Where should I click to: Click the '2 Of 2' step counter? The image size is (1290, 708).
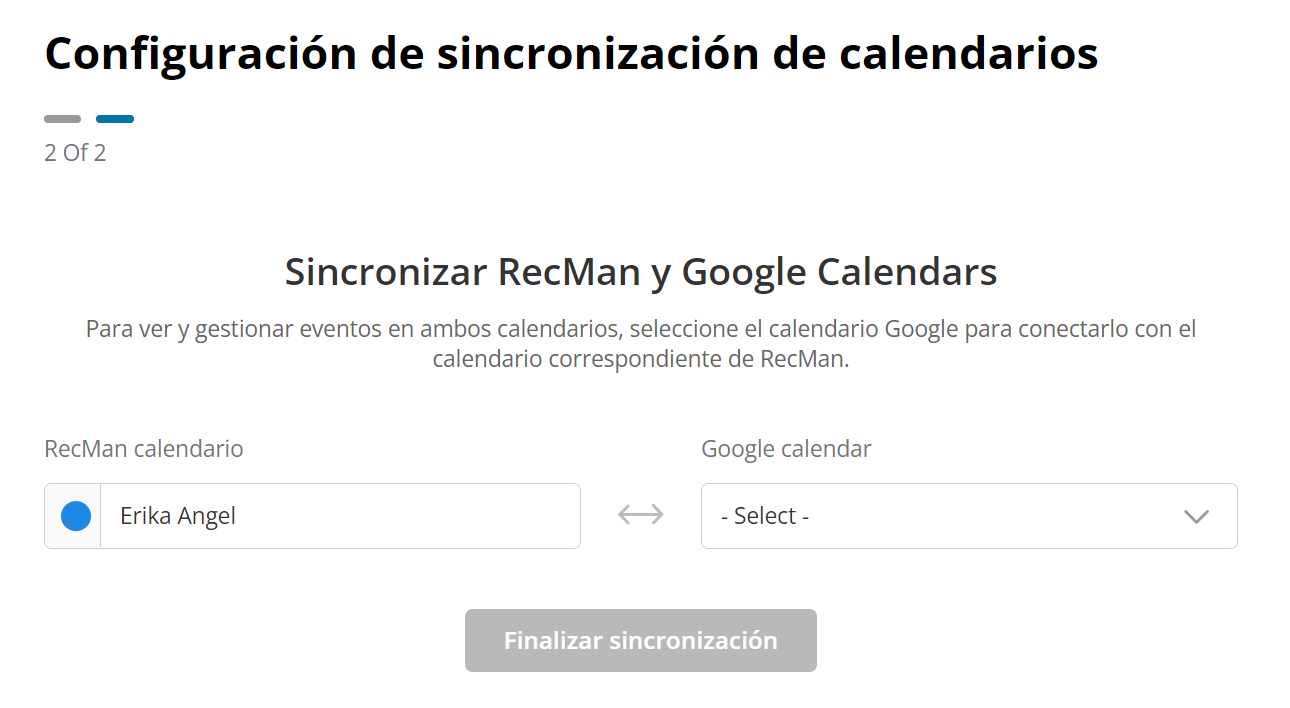tap(75, 153)
